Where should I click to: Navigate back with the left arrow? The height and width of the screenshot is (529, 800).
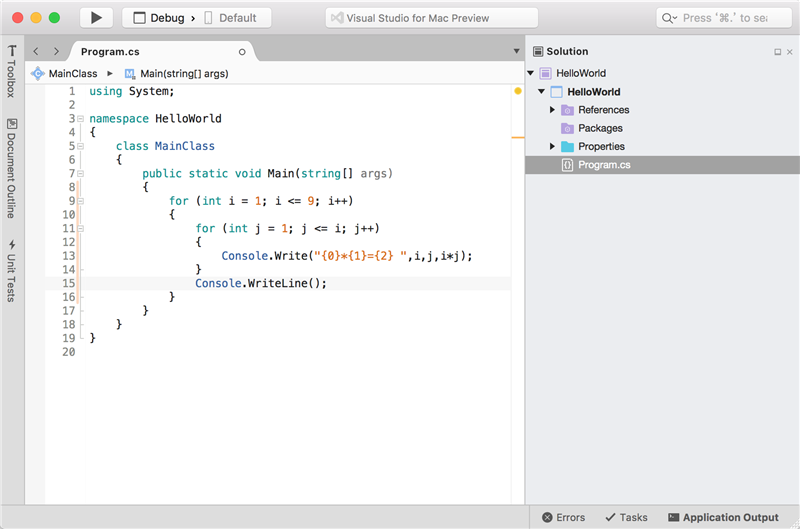tap(36, 52)
